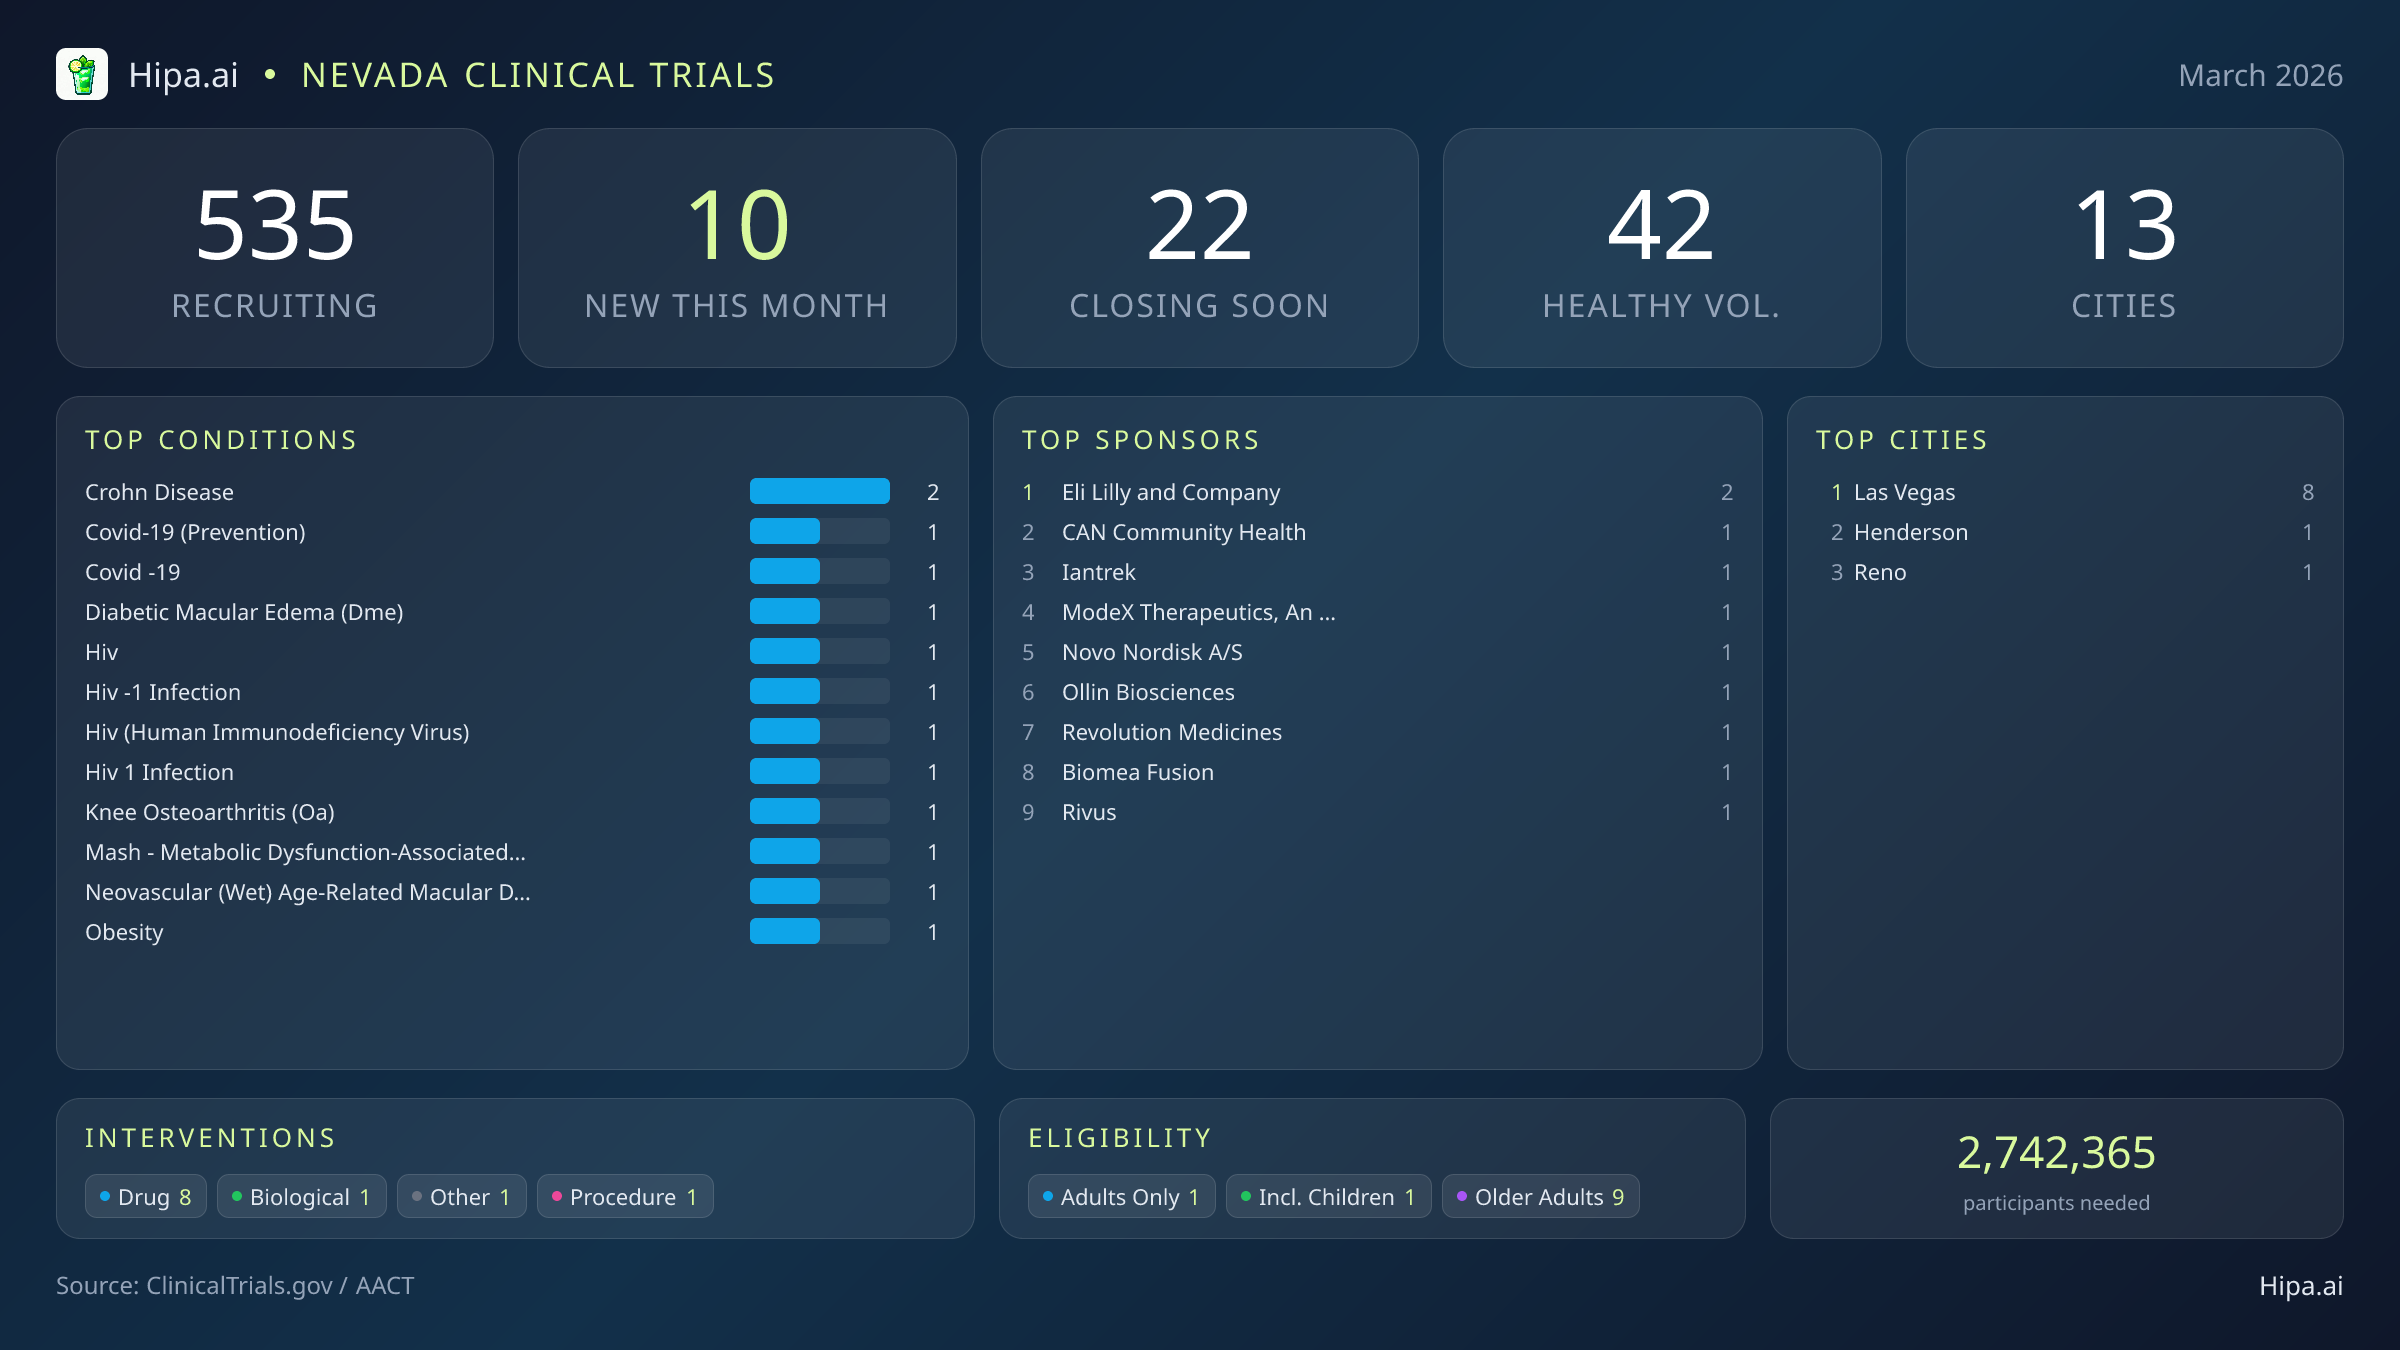Open the Top Cities panel
The height and width of the screenshot is (1350, 2400).
click(1902, 440)
